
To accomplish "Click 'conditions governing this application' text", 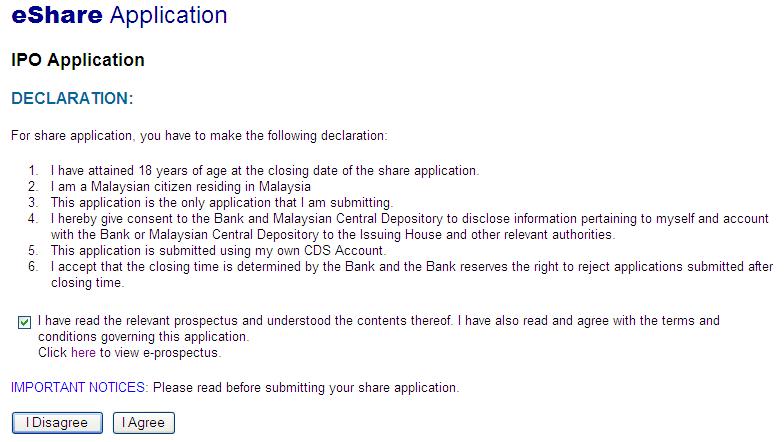I will (144, 336).
